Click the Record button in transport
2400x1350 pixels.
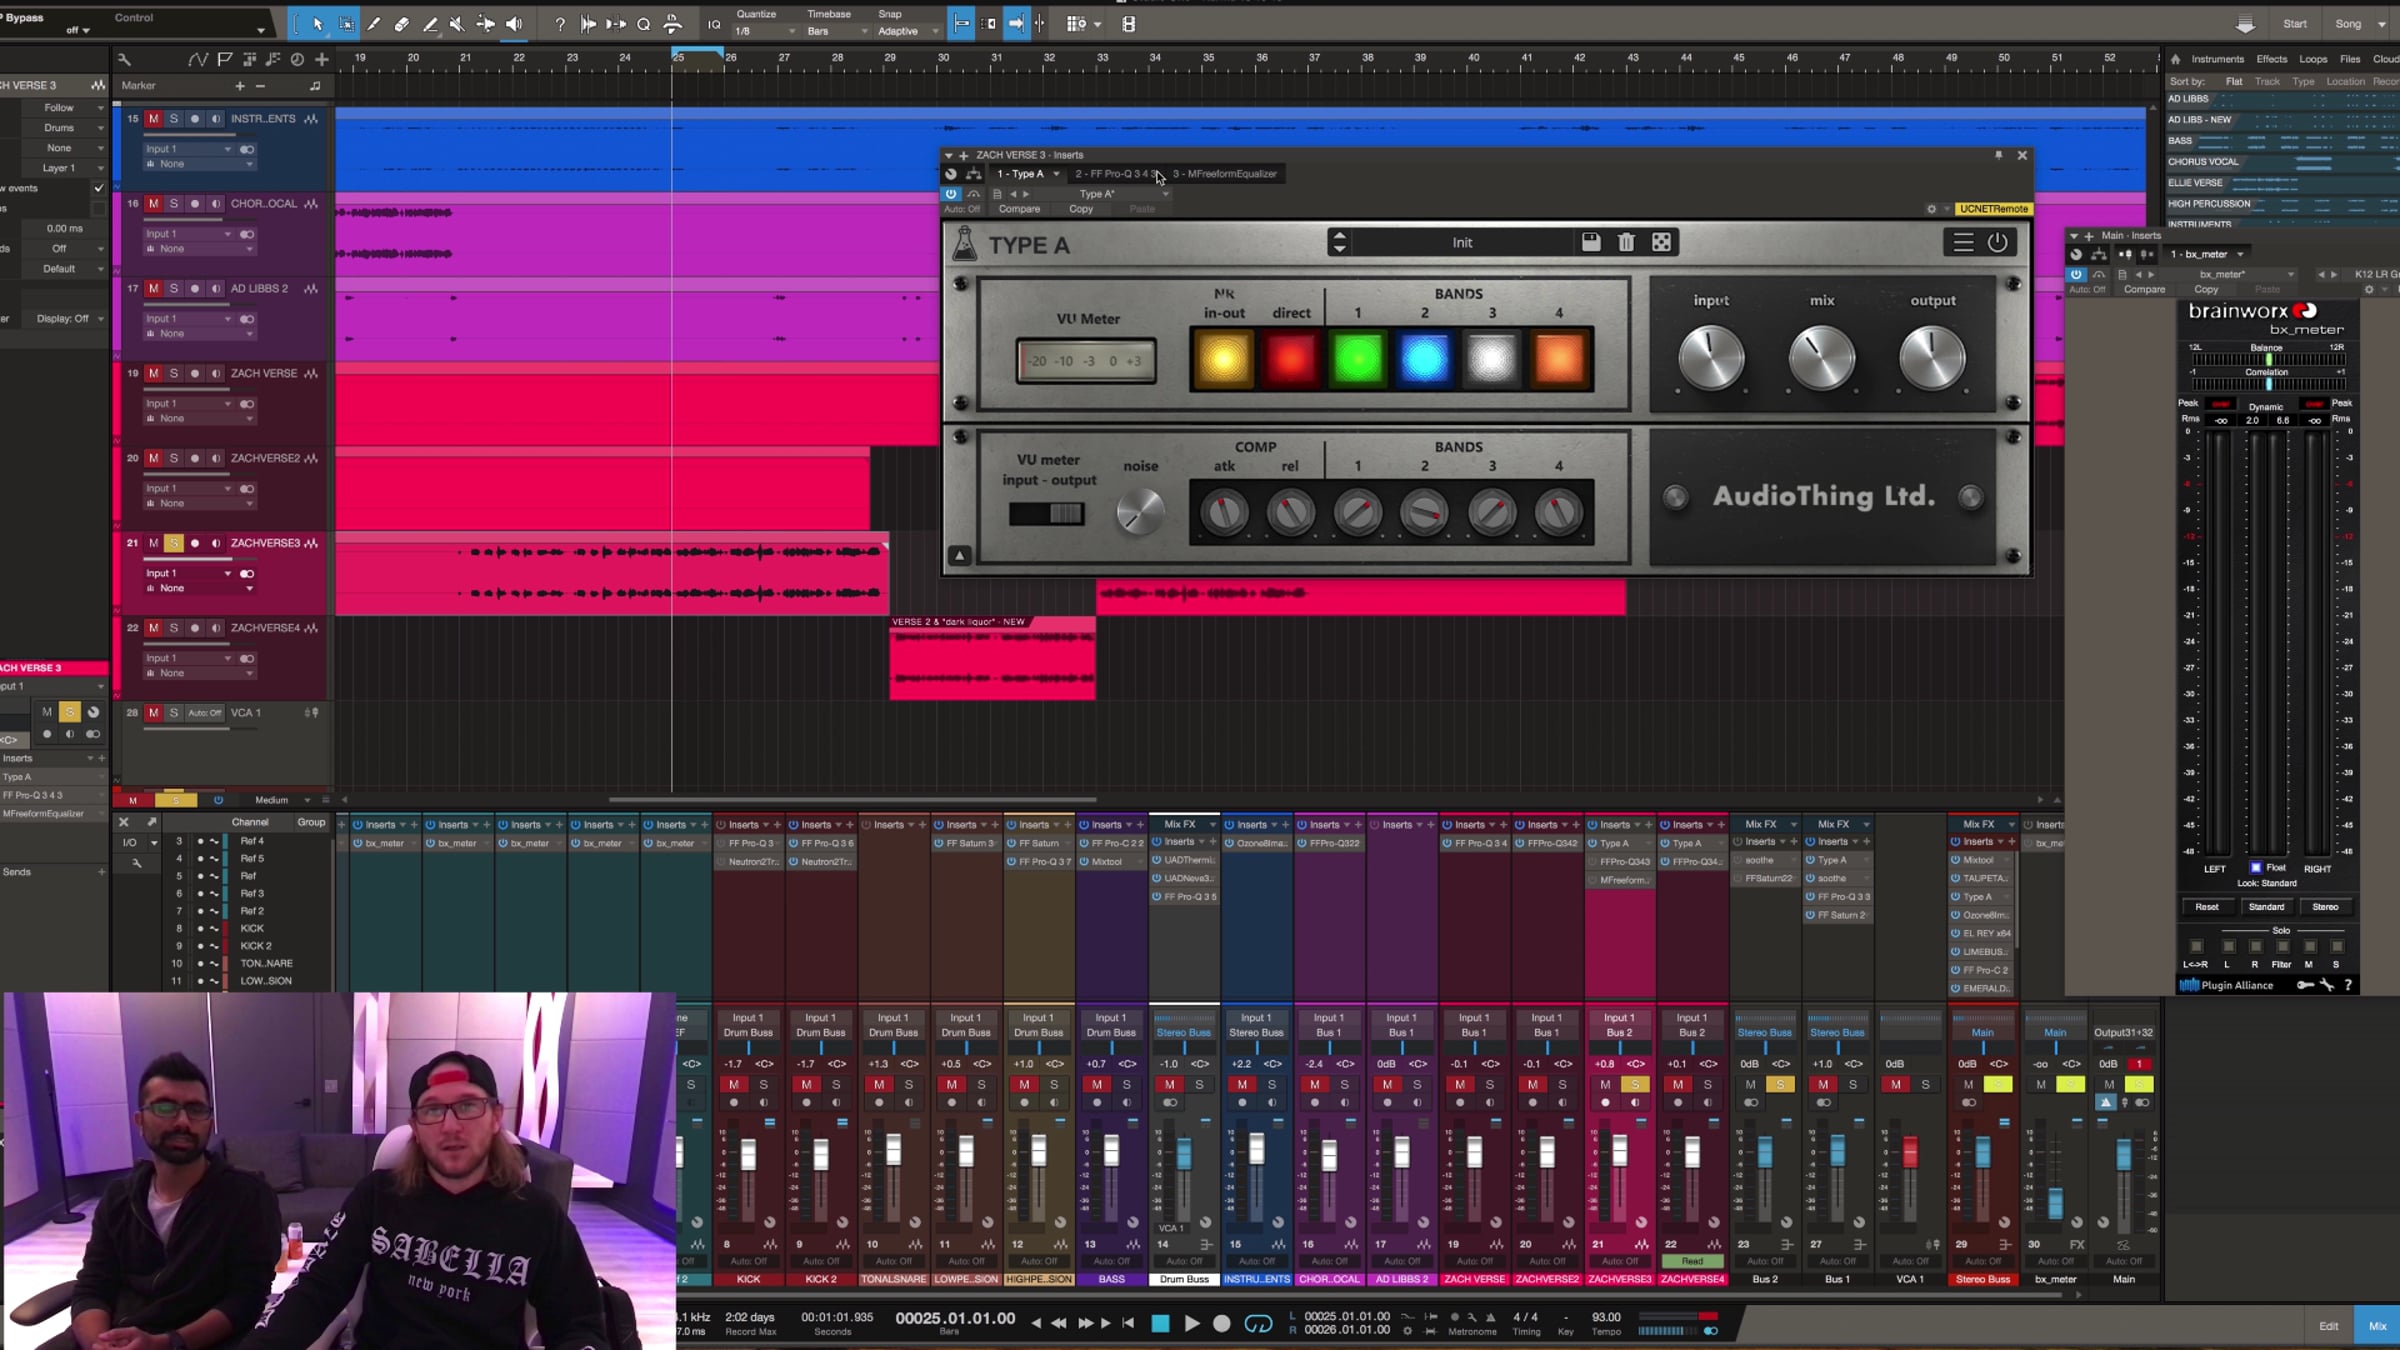1222,1323
